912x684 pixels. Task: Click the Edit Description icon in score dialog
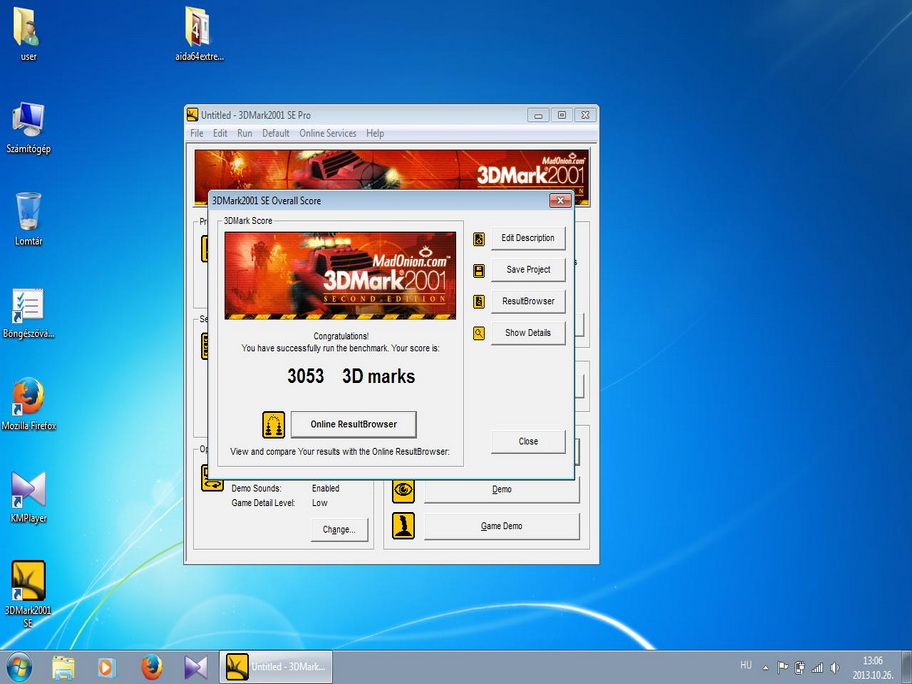pyautogui.click(x=479, y=239)
